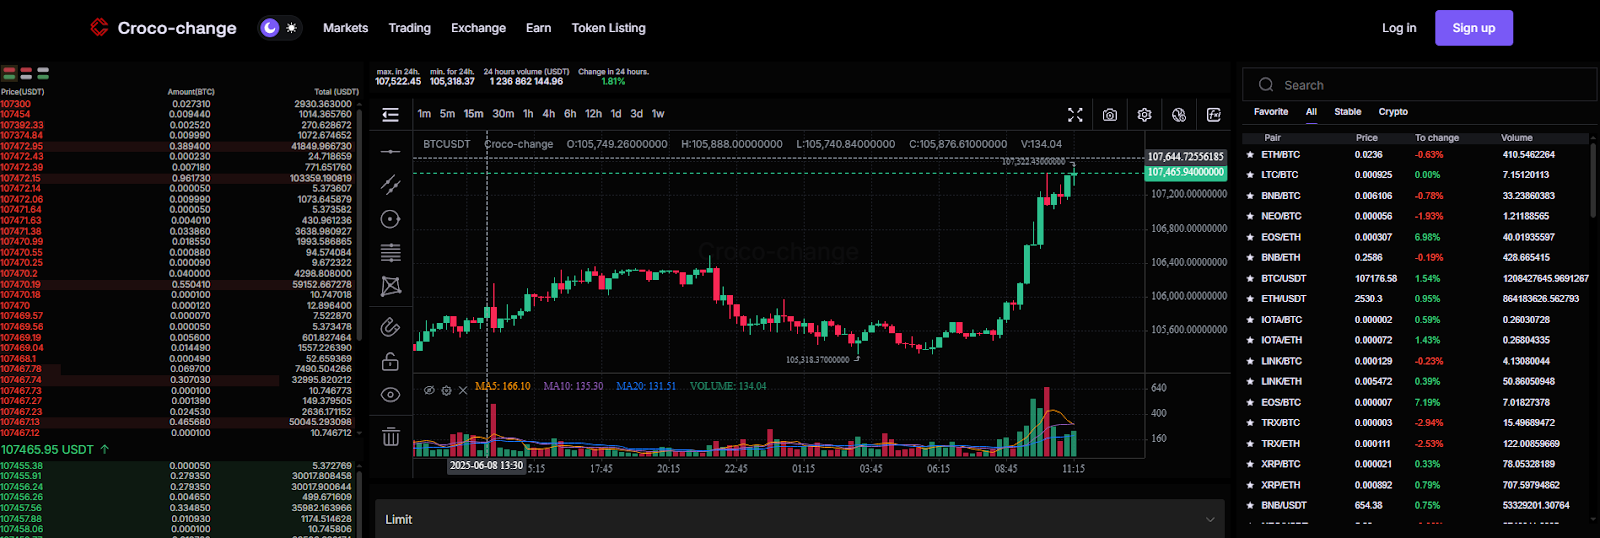Viewport: 1600px width, 538px height.
Task: Set chart interval to 1m
Action: (x=424, y=114)
